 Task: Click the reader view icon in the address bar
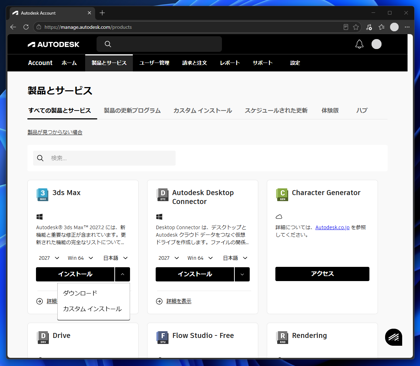pyautogui.click(x=346, y=27)
